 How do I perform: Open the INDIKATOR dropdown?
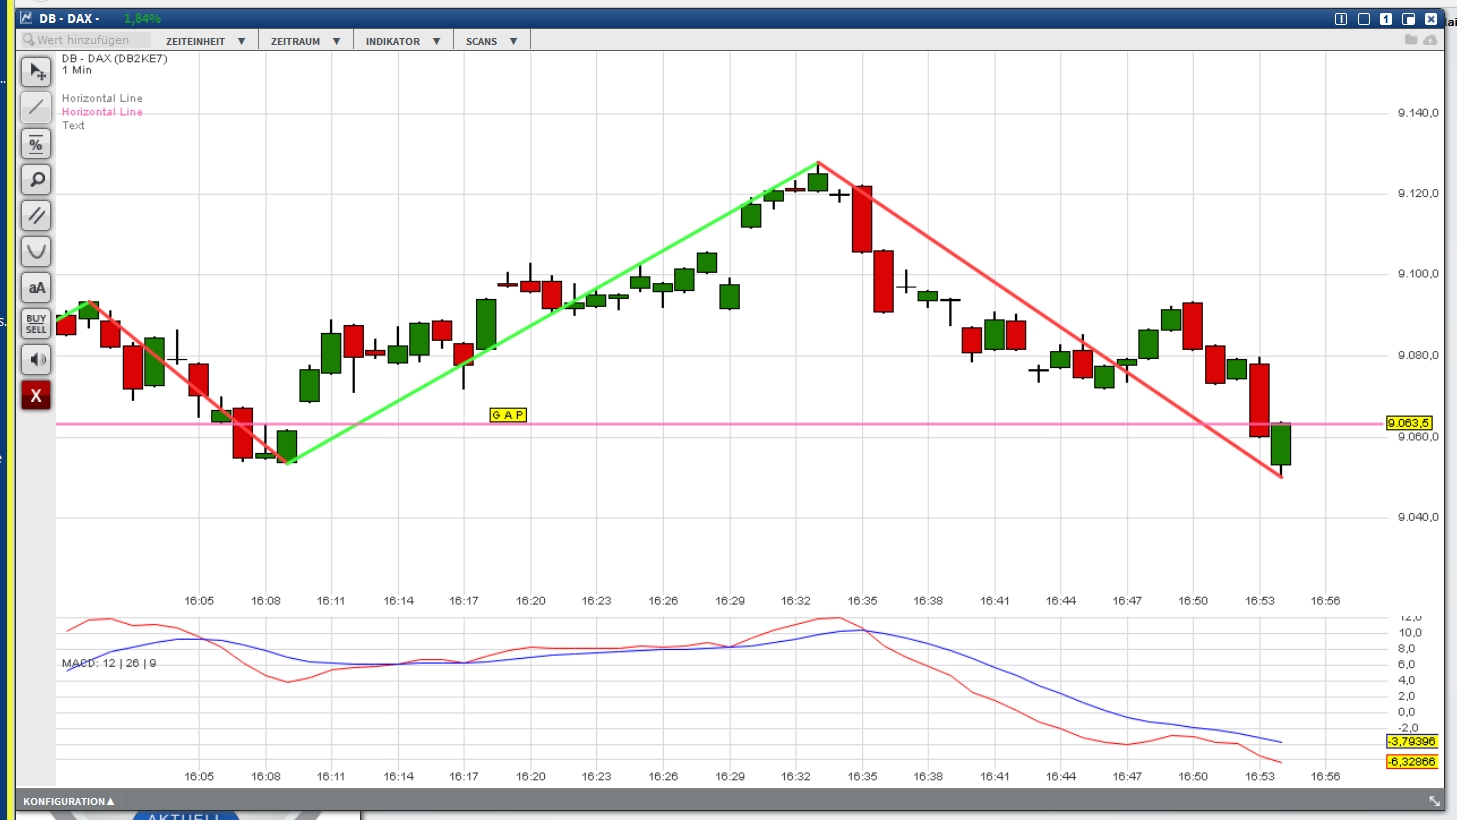click(x=401, y=41)
